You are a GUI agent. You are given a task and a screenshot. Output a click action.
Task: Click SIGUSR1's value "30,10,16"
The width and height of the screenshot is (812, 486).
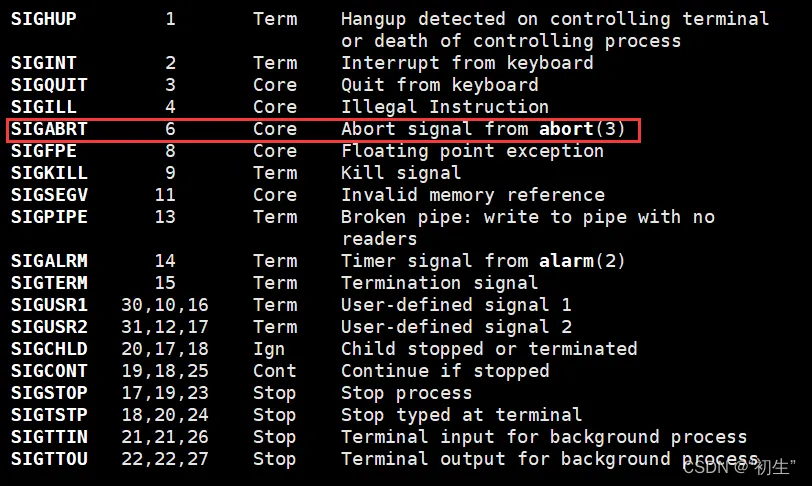tap(164, 305)
